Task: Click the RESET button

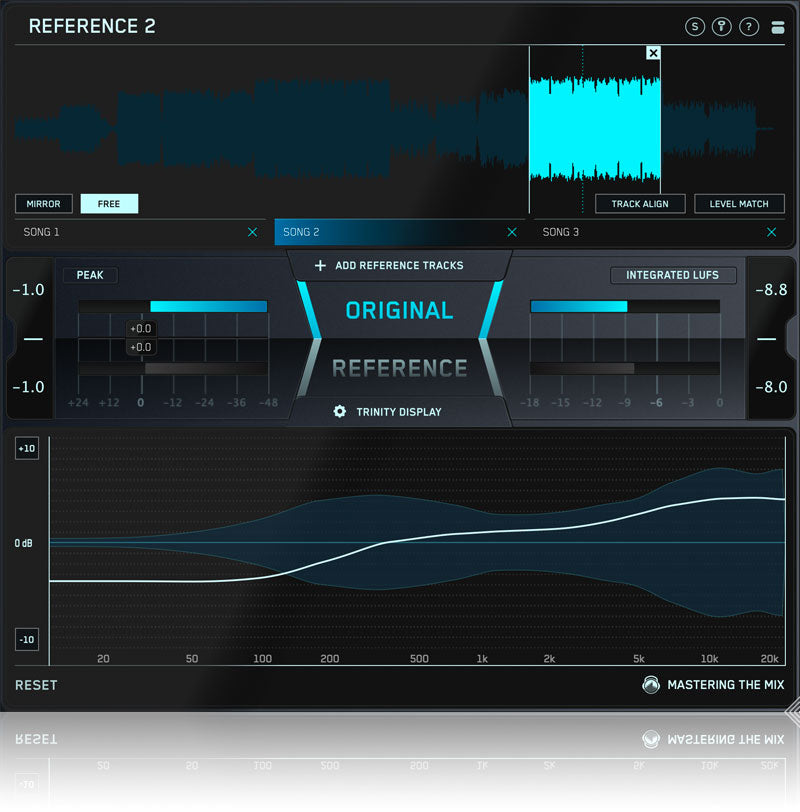Action: pyautogui.click(x=36, y=685)
